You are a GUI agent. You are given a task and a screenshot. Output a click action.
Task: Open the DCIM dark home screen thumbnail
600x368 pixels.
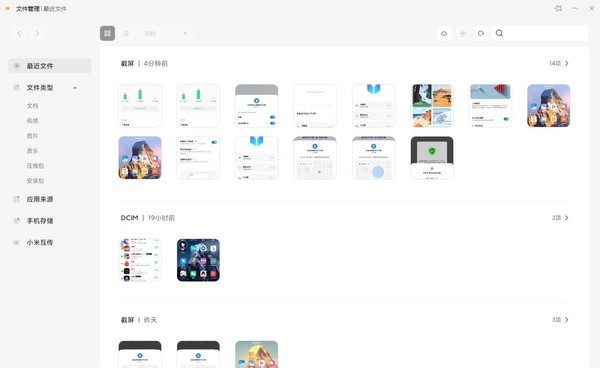[x=198, y=260]
